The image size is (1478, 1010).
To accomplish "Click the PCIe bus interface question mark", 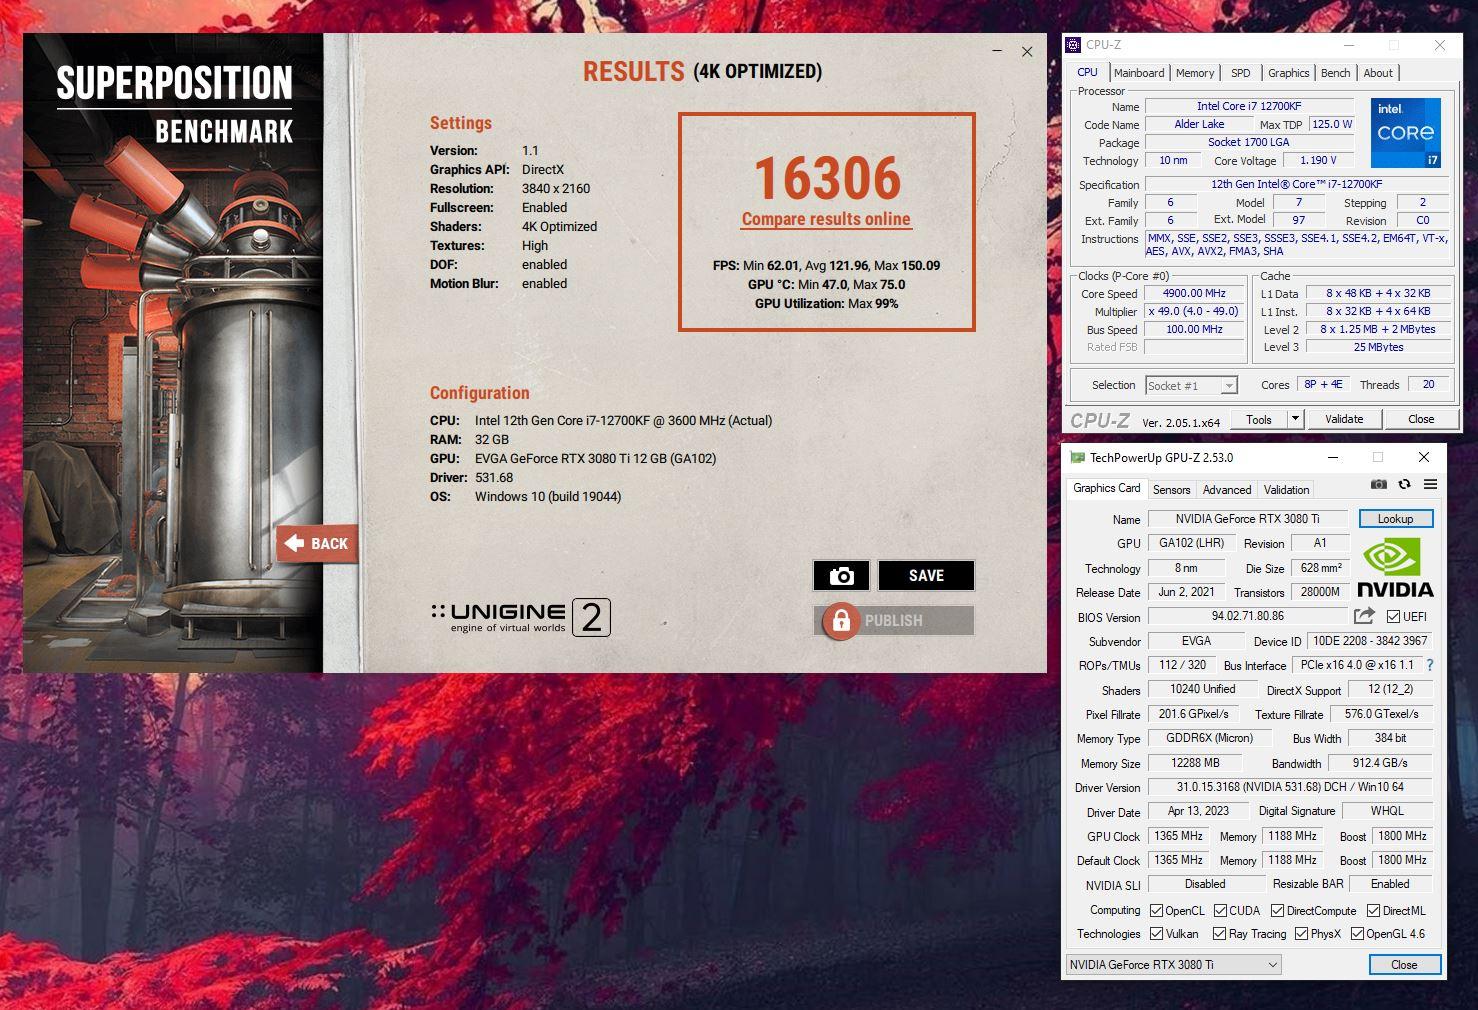I will [x=1430, y=665].
